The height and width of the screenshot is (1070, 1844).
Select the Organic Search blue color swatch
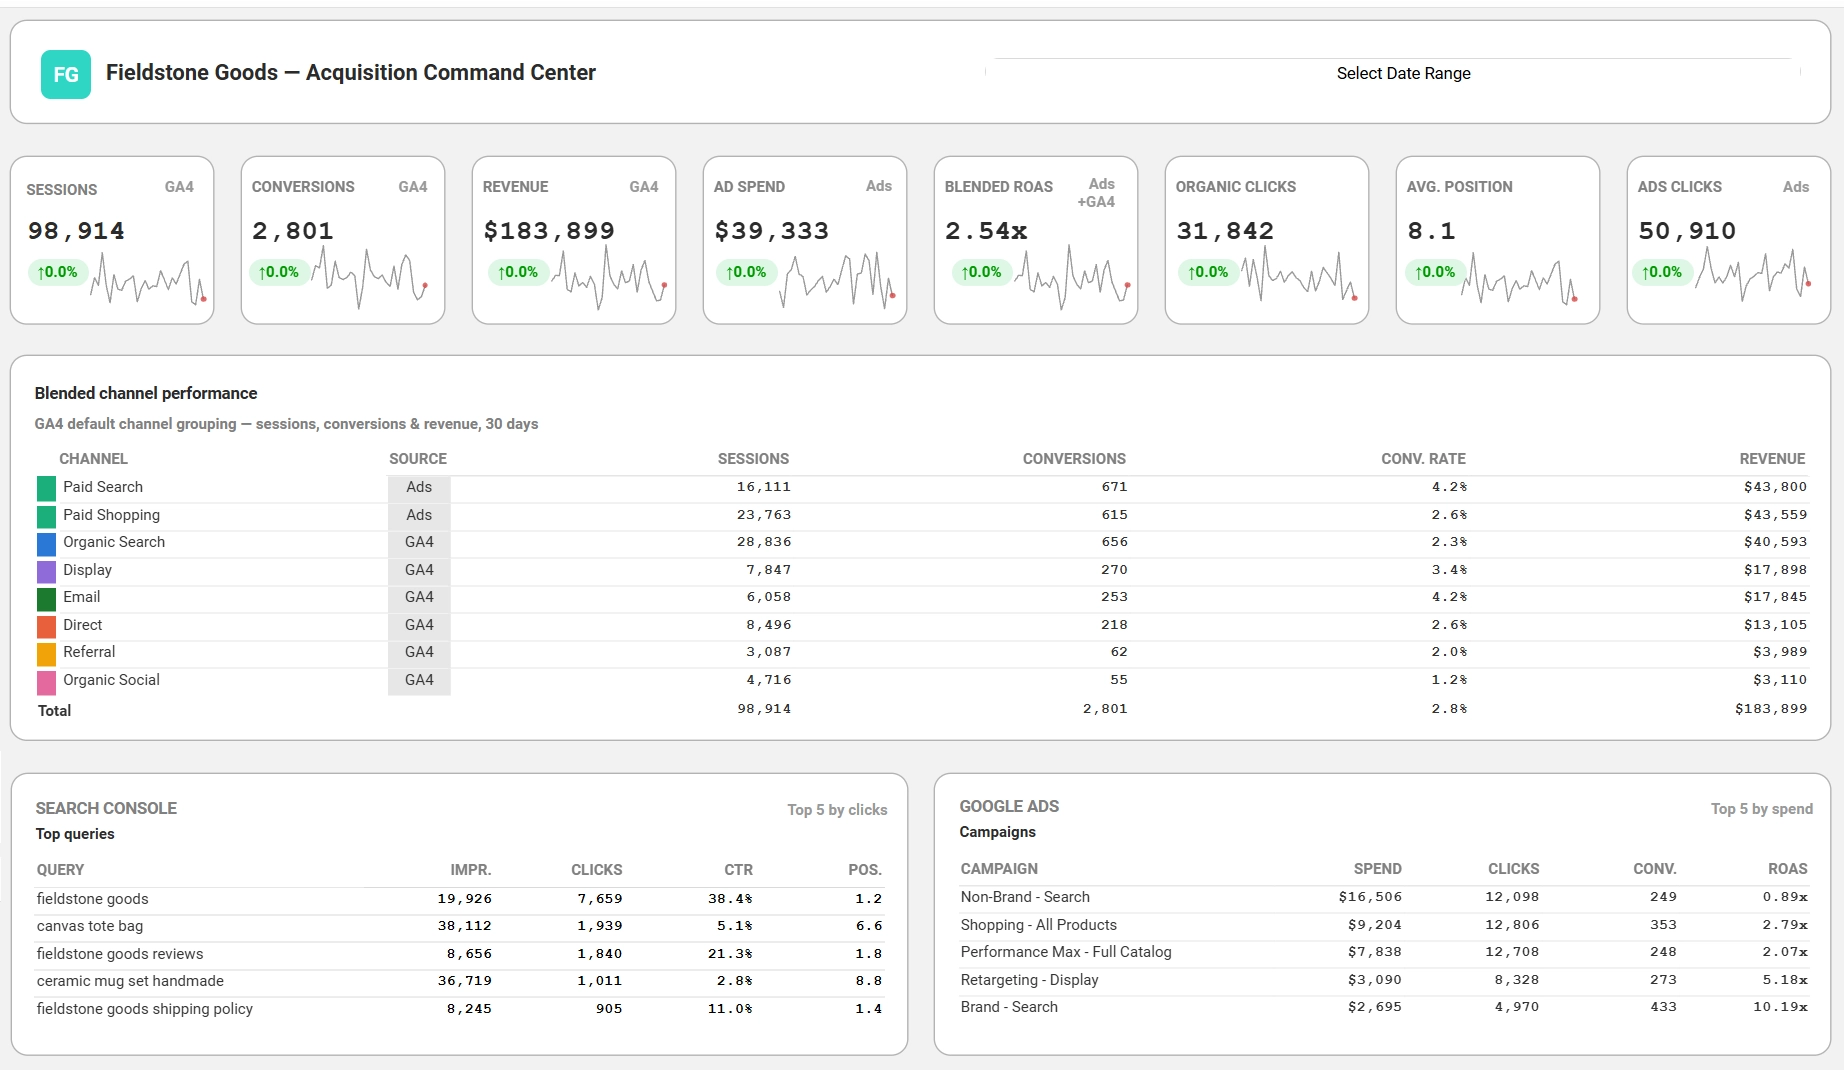46,543
